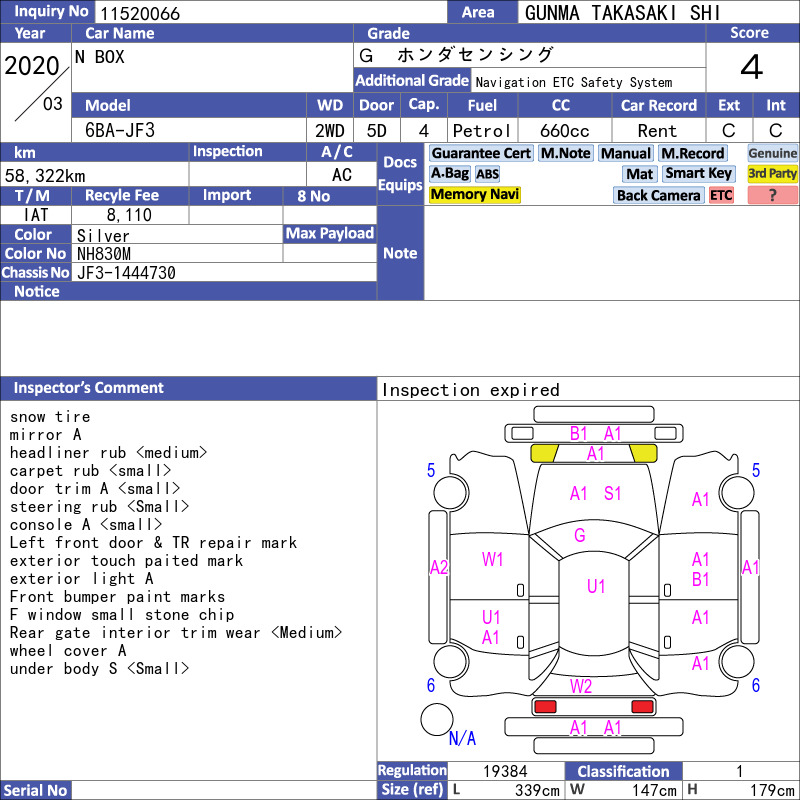The height and width of the screenshot is (800, 800).
Task: Click the G mark on windshield diagram
Action: [580, 535]
